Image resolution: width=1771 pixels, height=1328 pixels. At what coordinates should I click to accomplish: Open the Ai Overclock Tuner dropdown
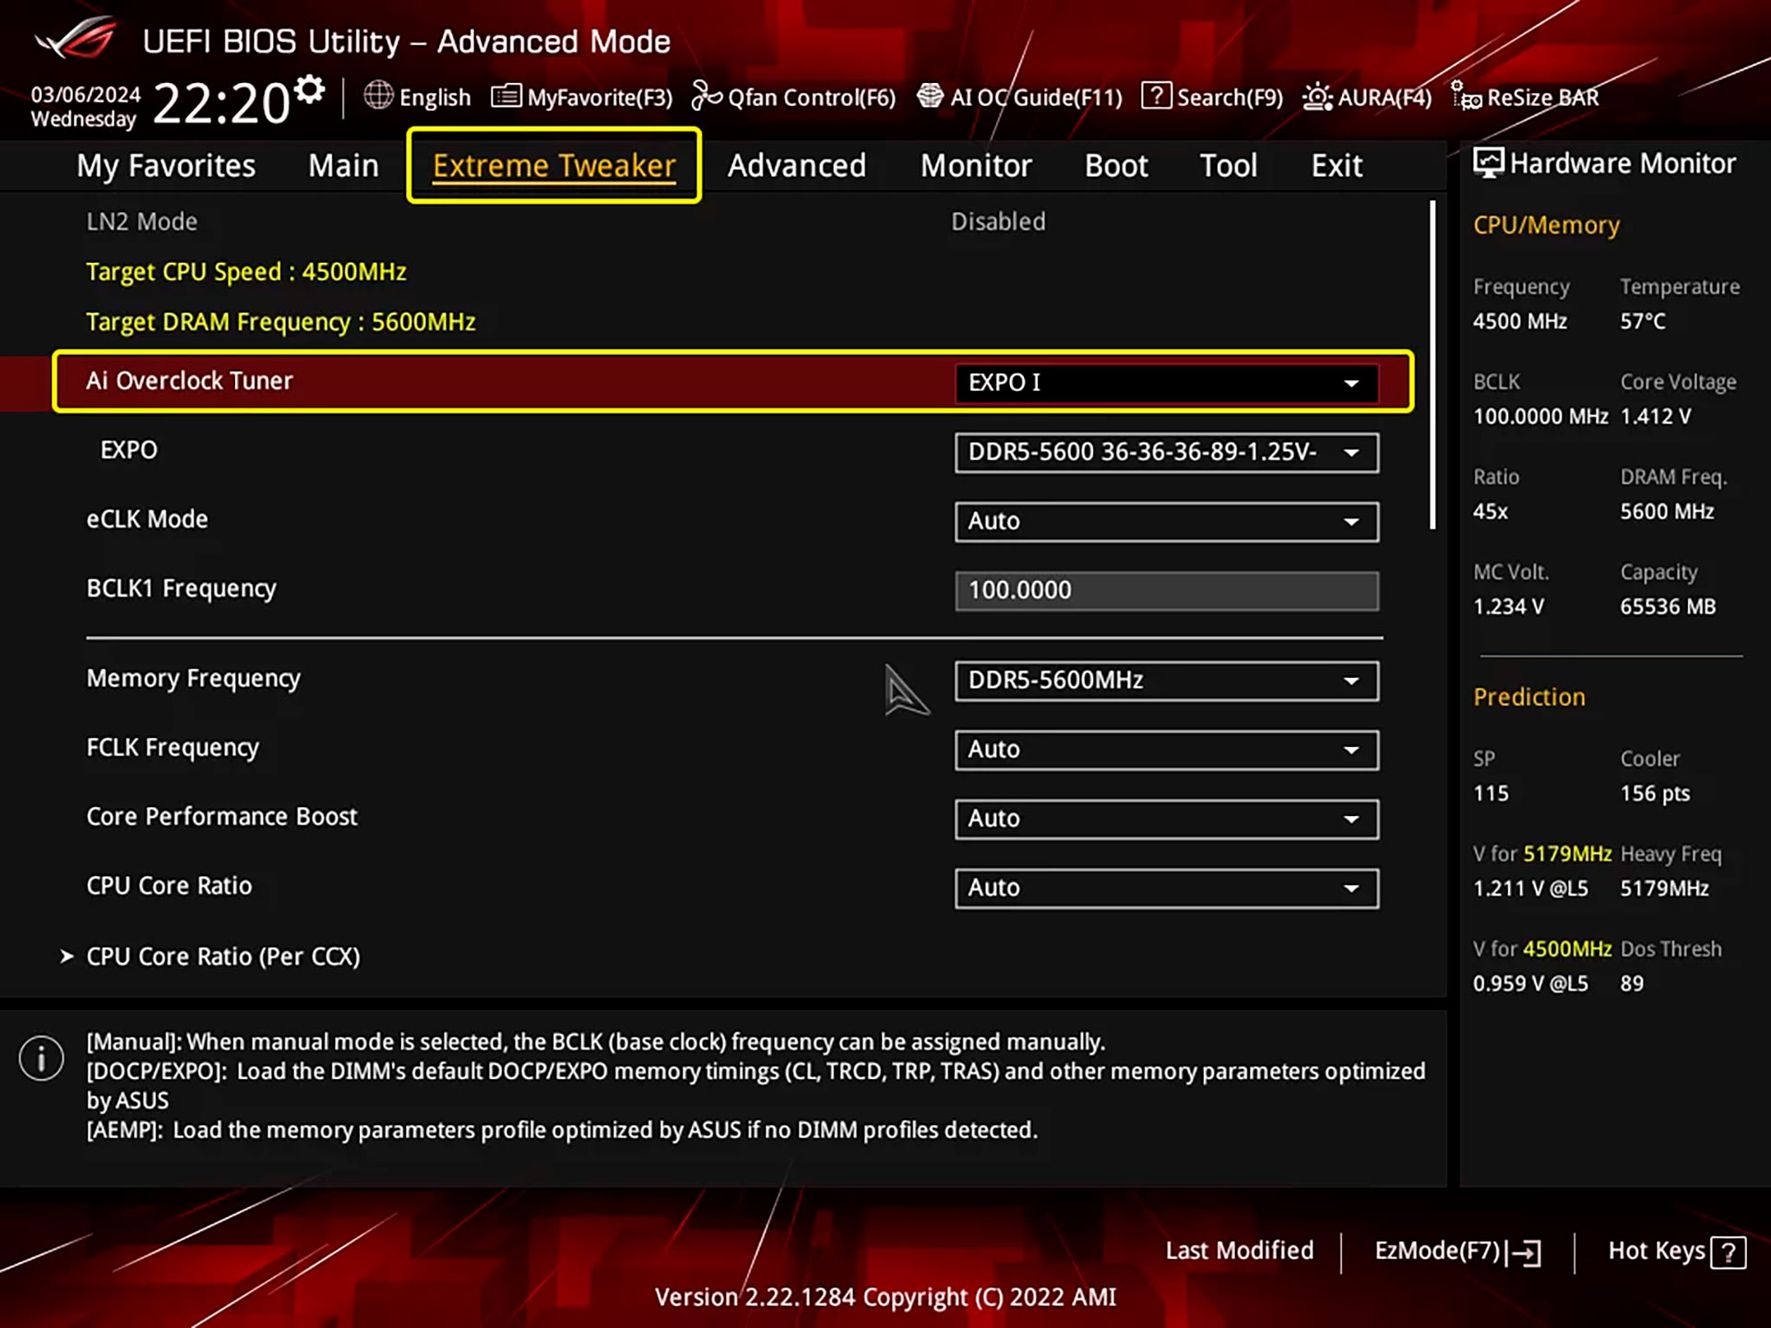tap(1166, 382)
